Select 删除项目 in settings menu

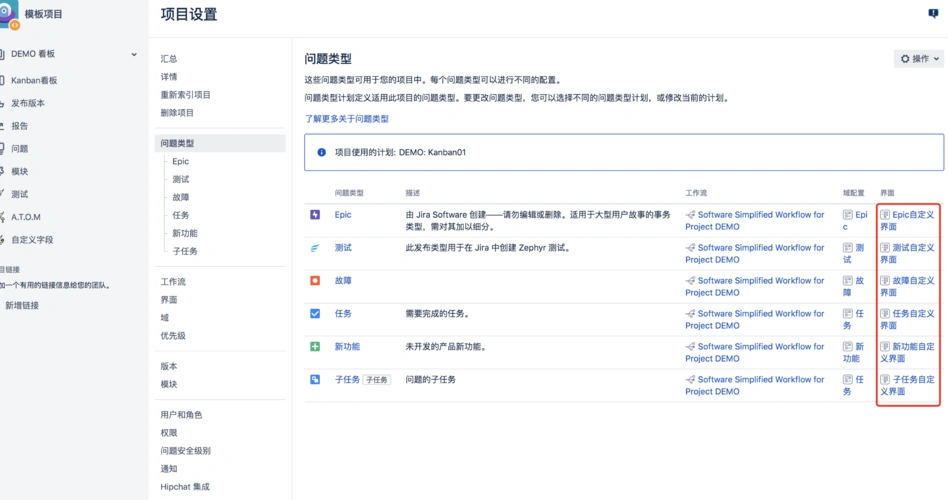click(177, 113)
